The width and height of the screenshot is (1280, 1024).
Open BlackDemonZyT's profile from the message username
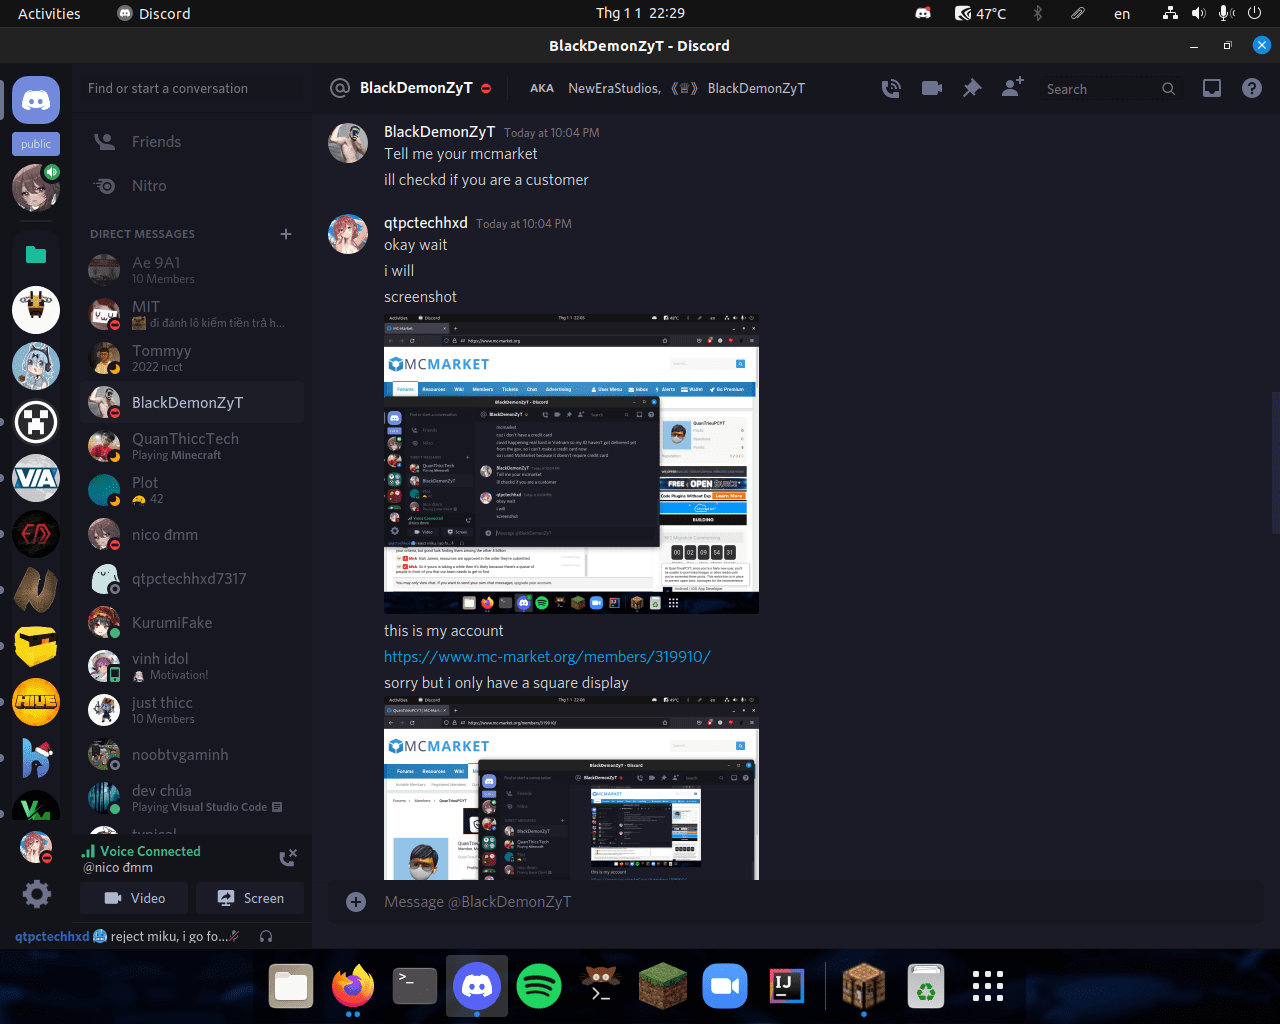coord(439,132)
